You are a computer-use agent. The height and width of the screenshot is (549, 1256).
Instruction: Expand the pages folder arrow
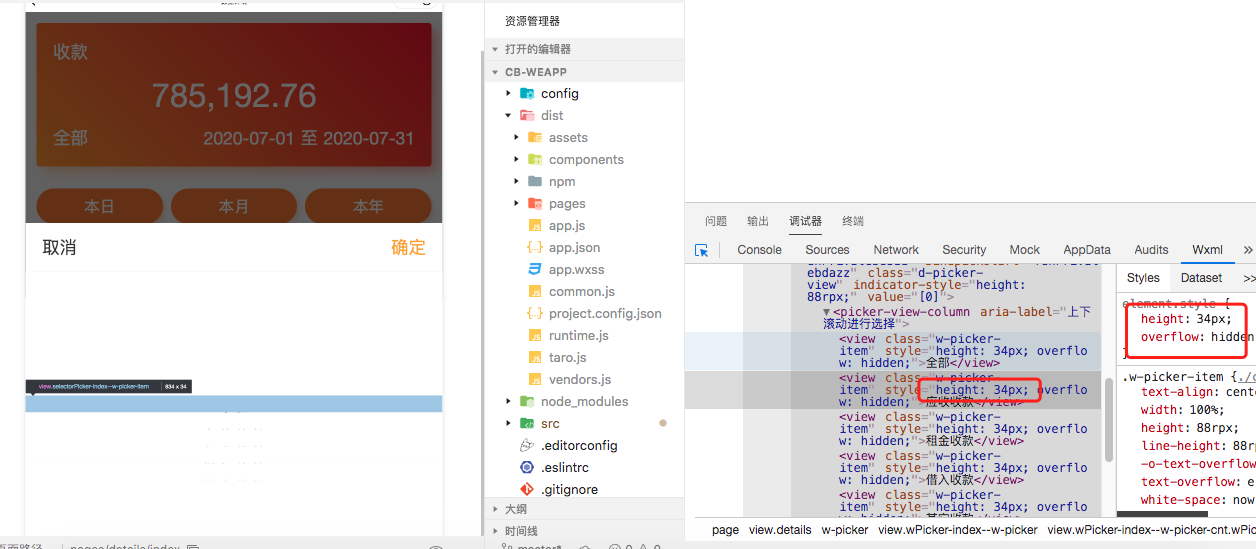[x=517, y=203]
